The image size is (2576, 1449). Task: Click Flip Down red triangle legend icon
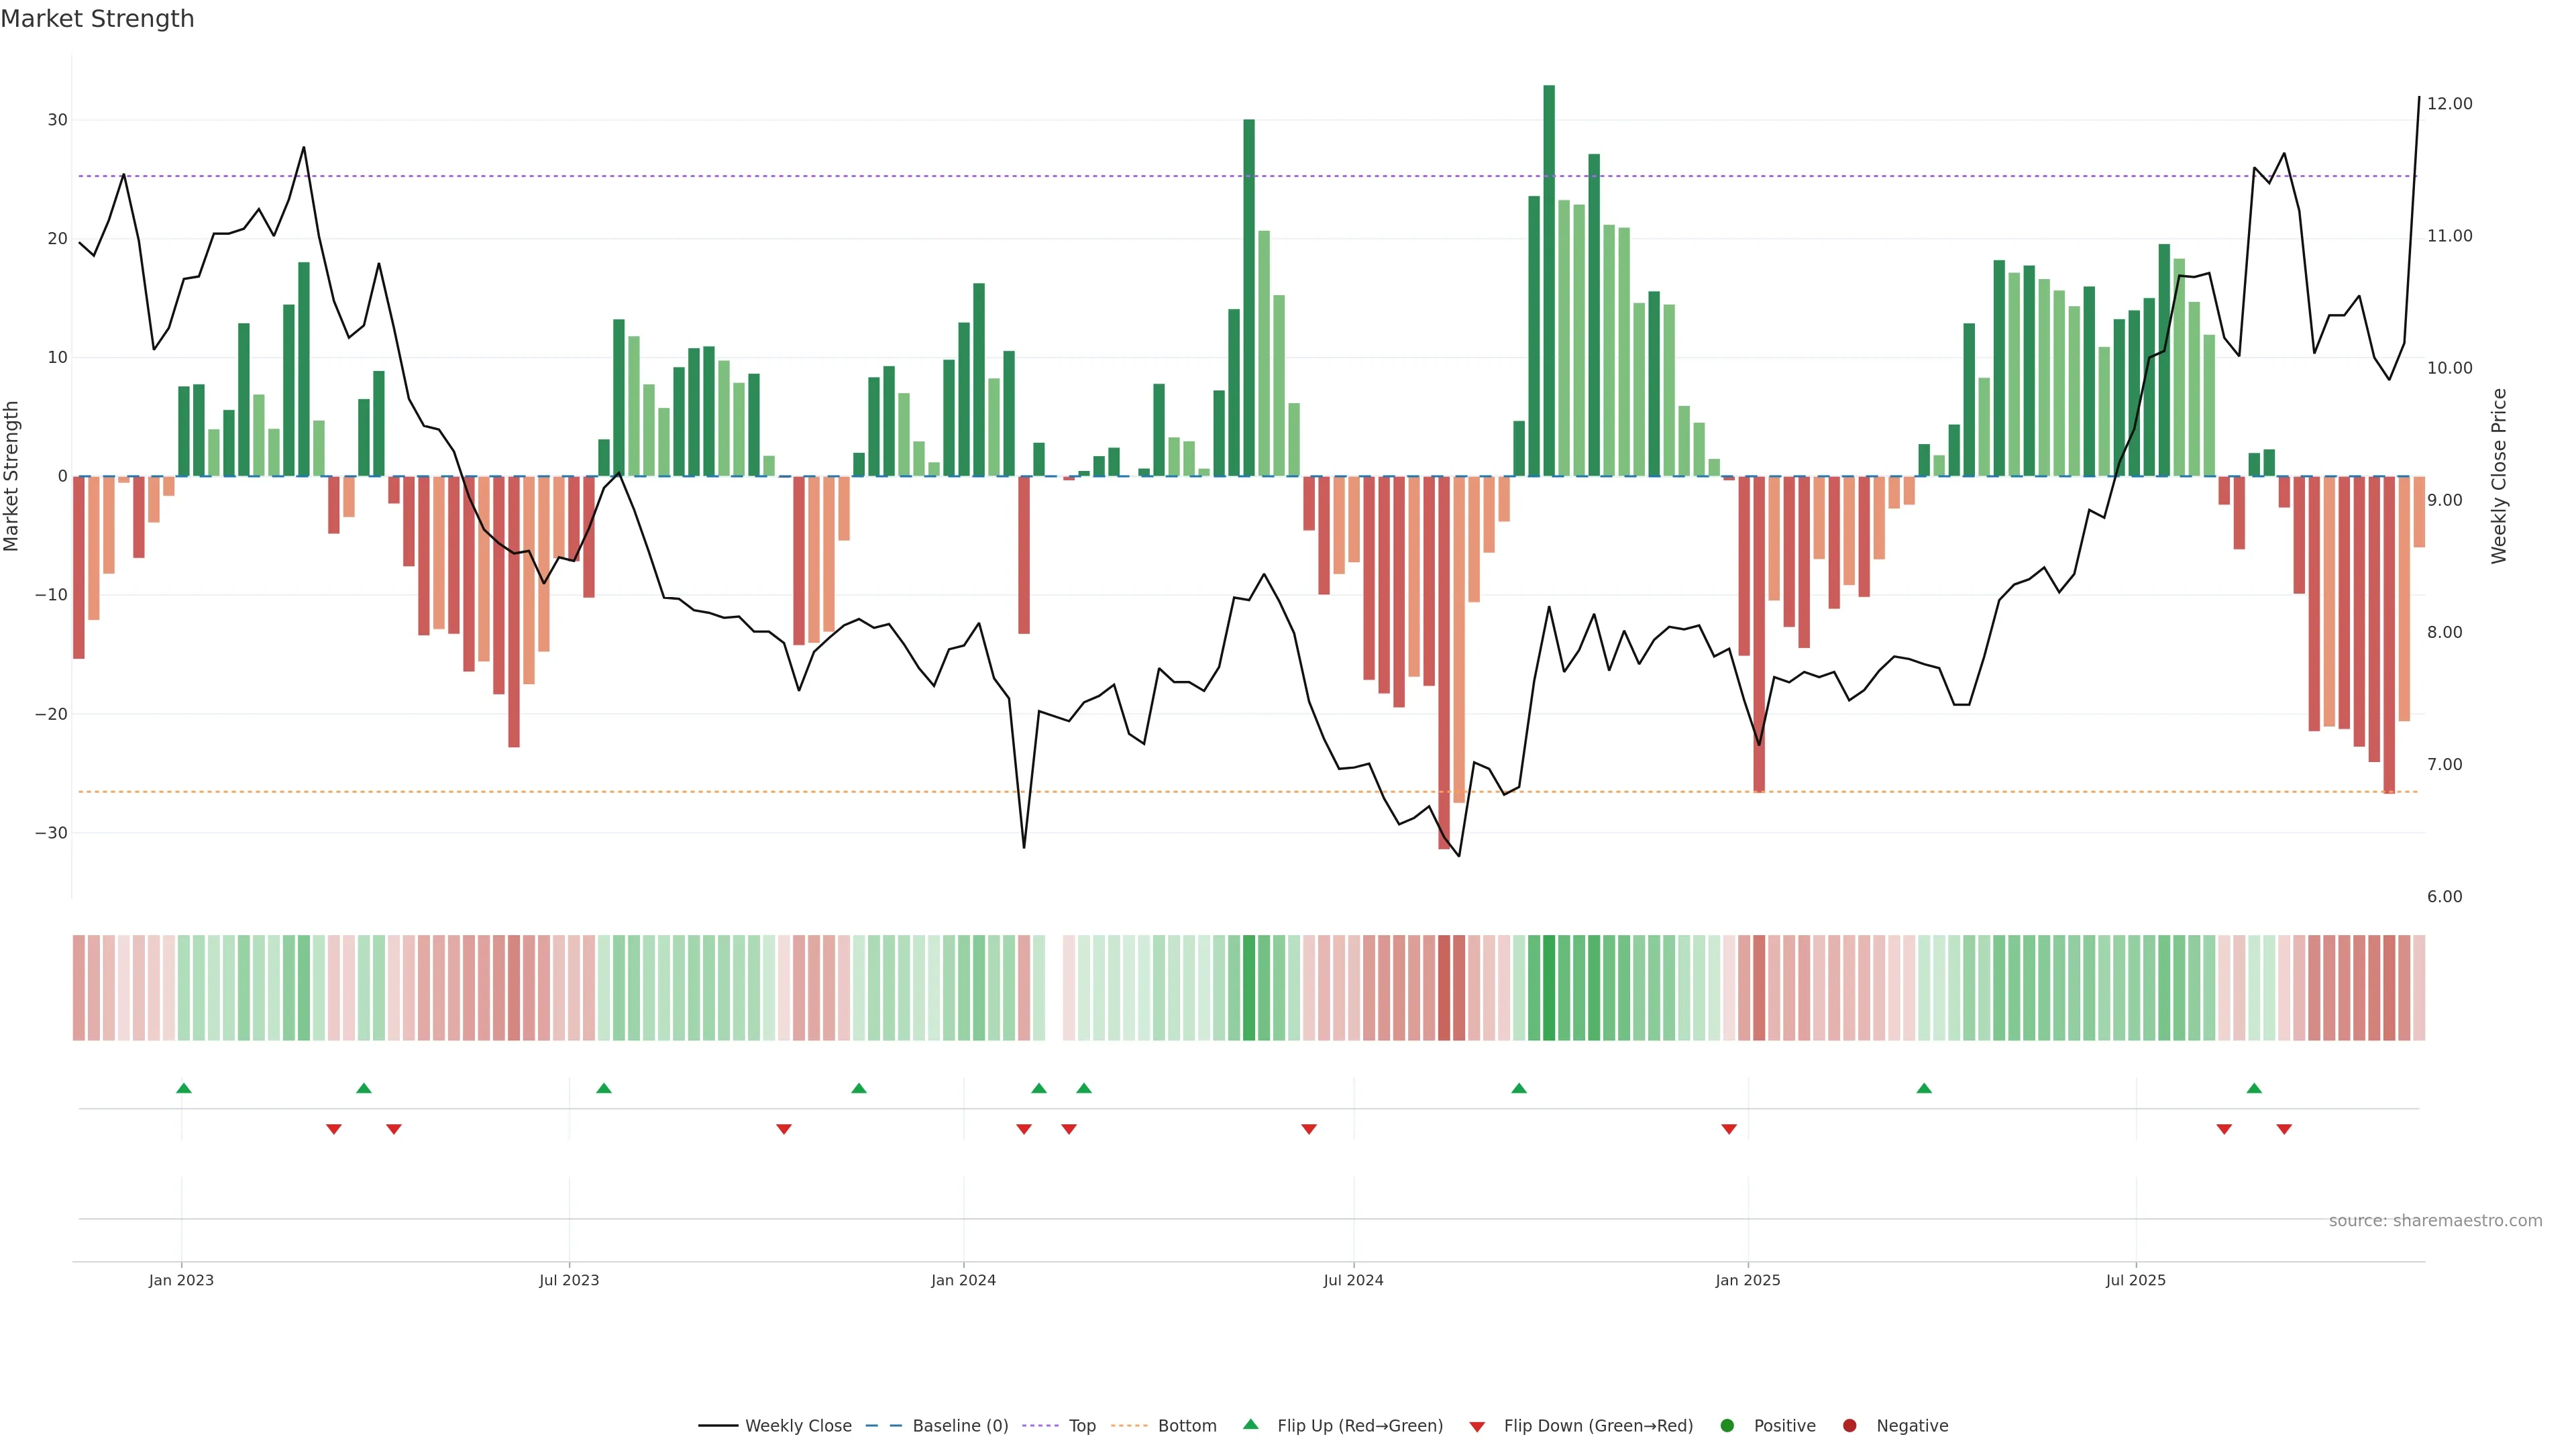[1477, 1427]
